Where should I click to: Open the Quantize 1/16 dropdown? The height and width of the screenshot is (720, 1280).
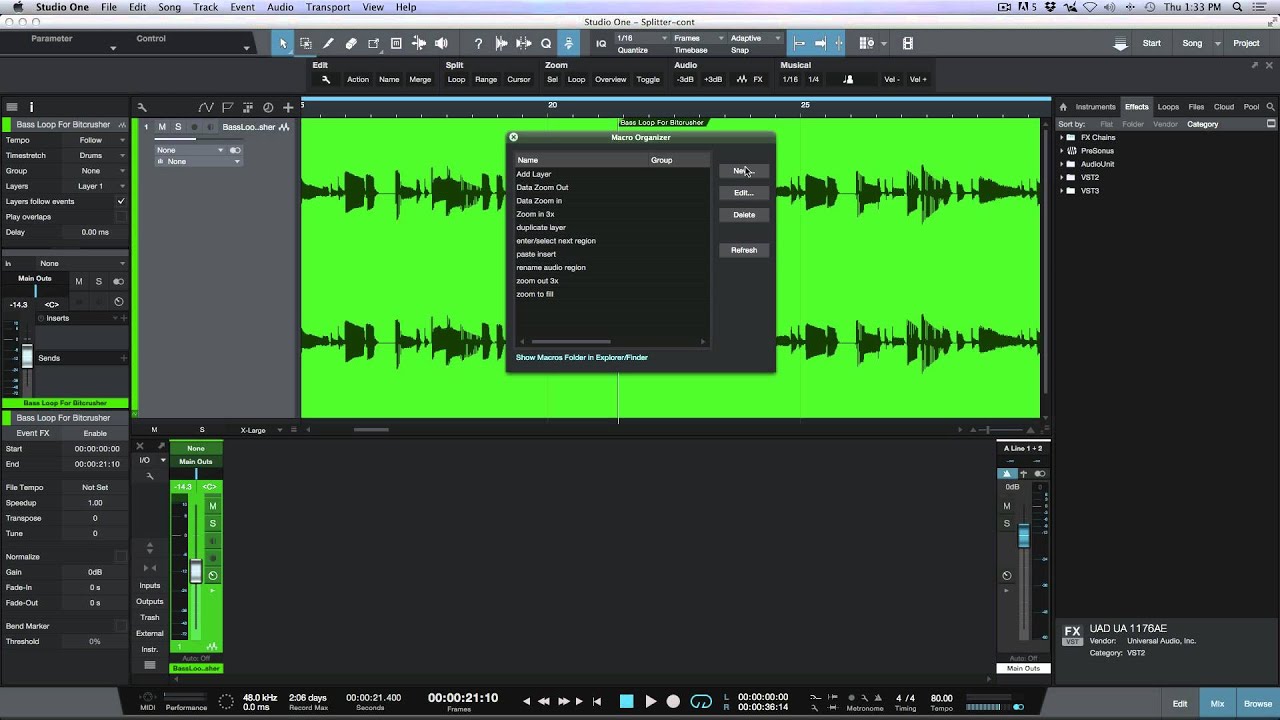pos(642,38)
